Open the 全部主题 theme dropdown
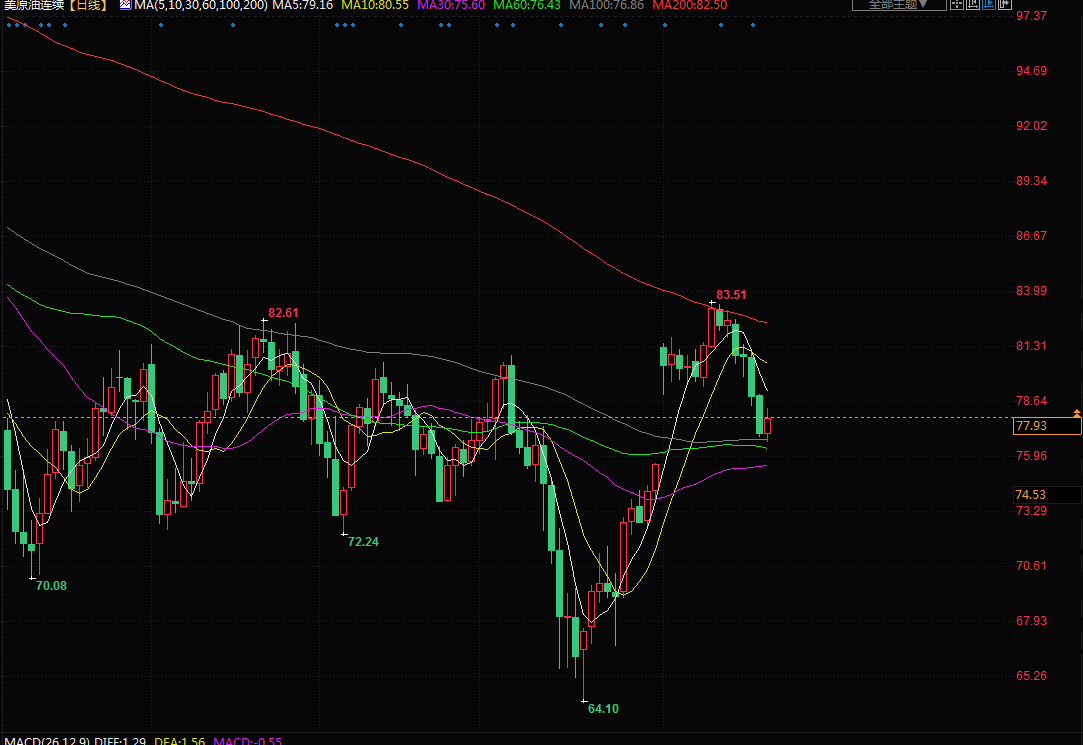This screenshot has height=745, width=1083. 898,4
